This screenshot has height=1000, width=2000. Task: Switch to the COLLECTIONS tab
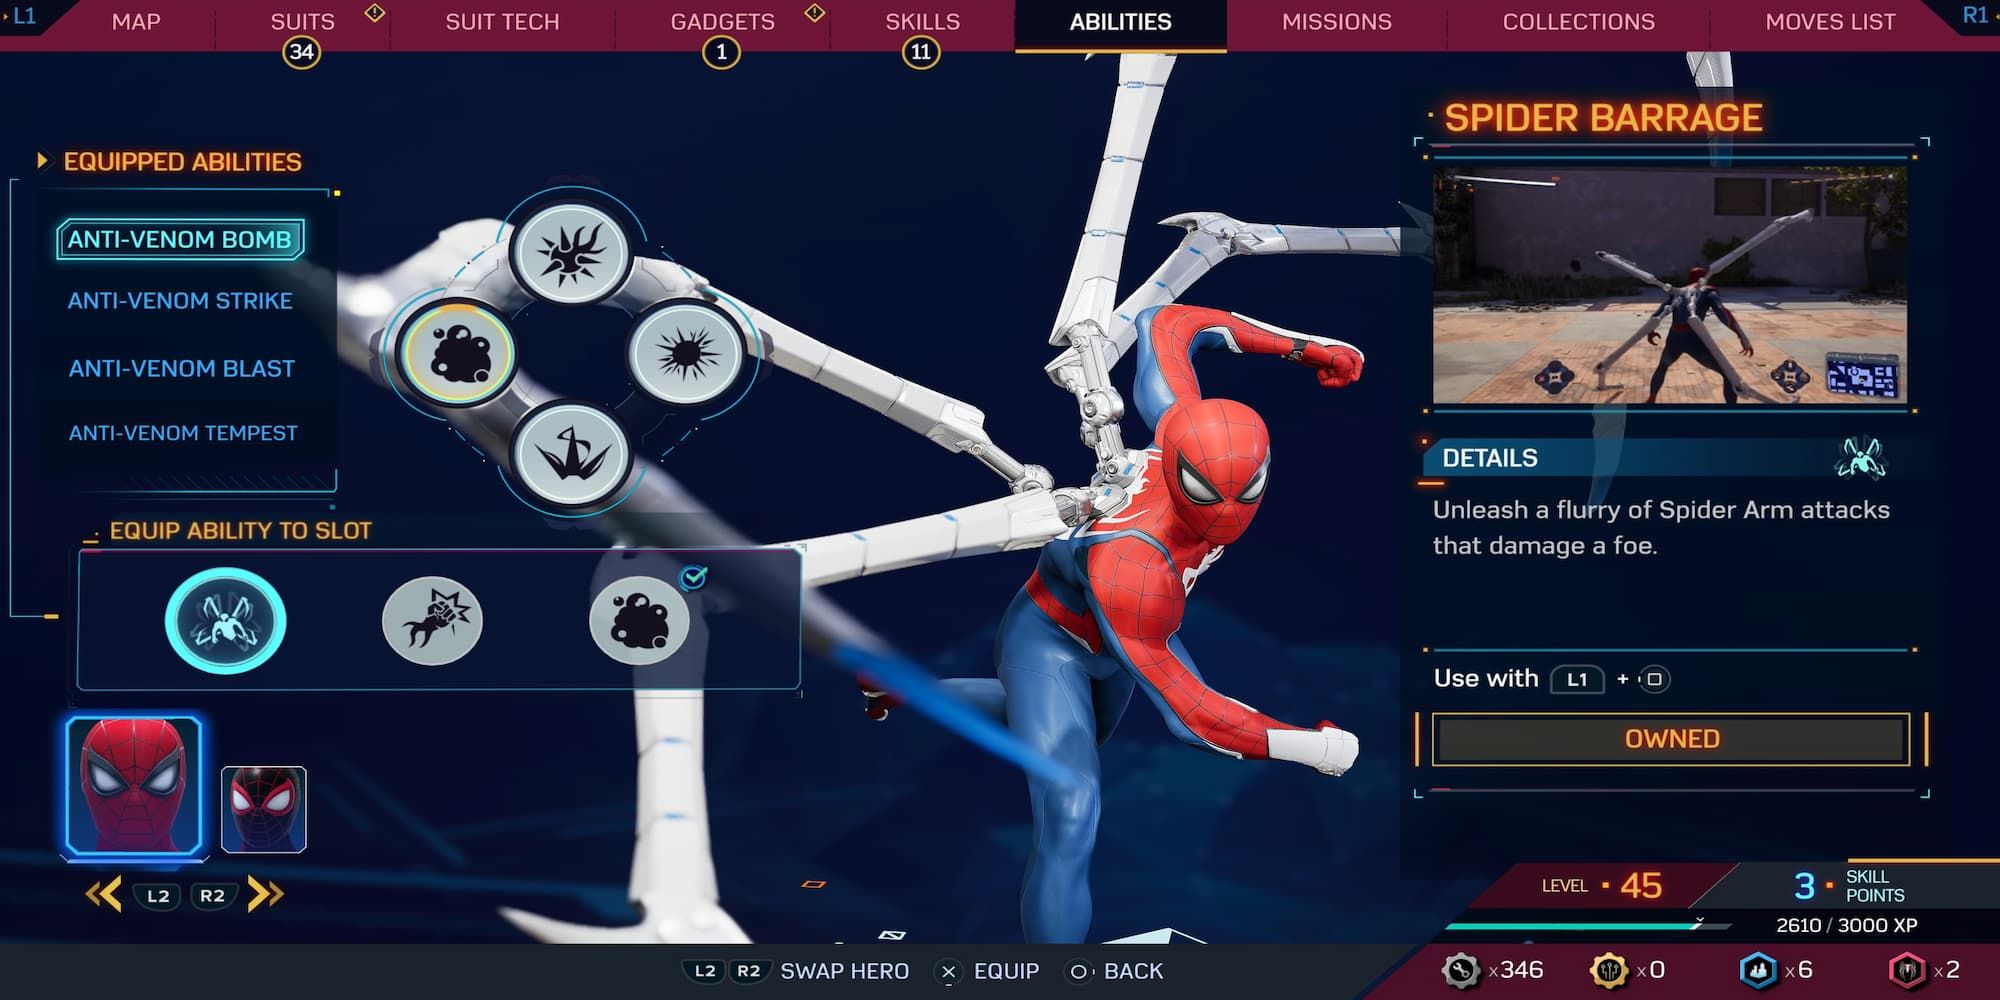click(x=1578, y=22)
